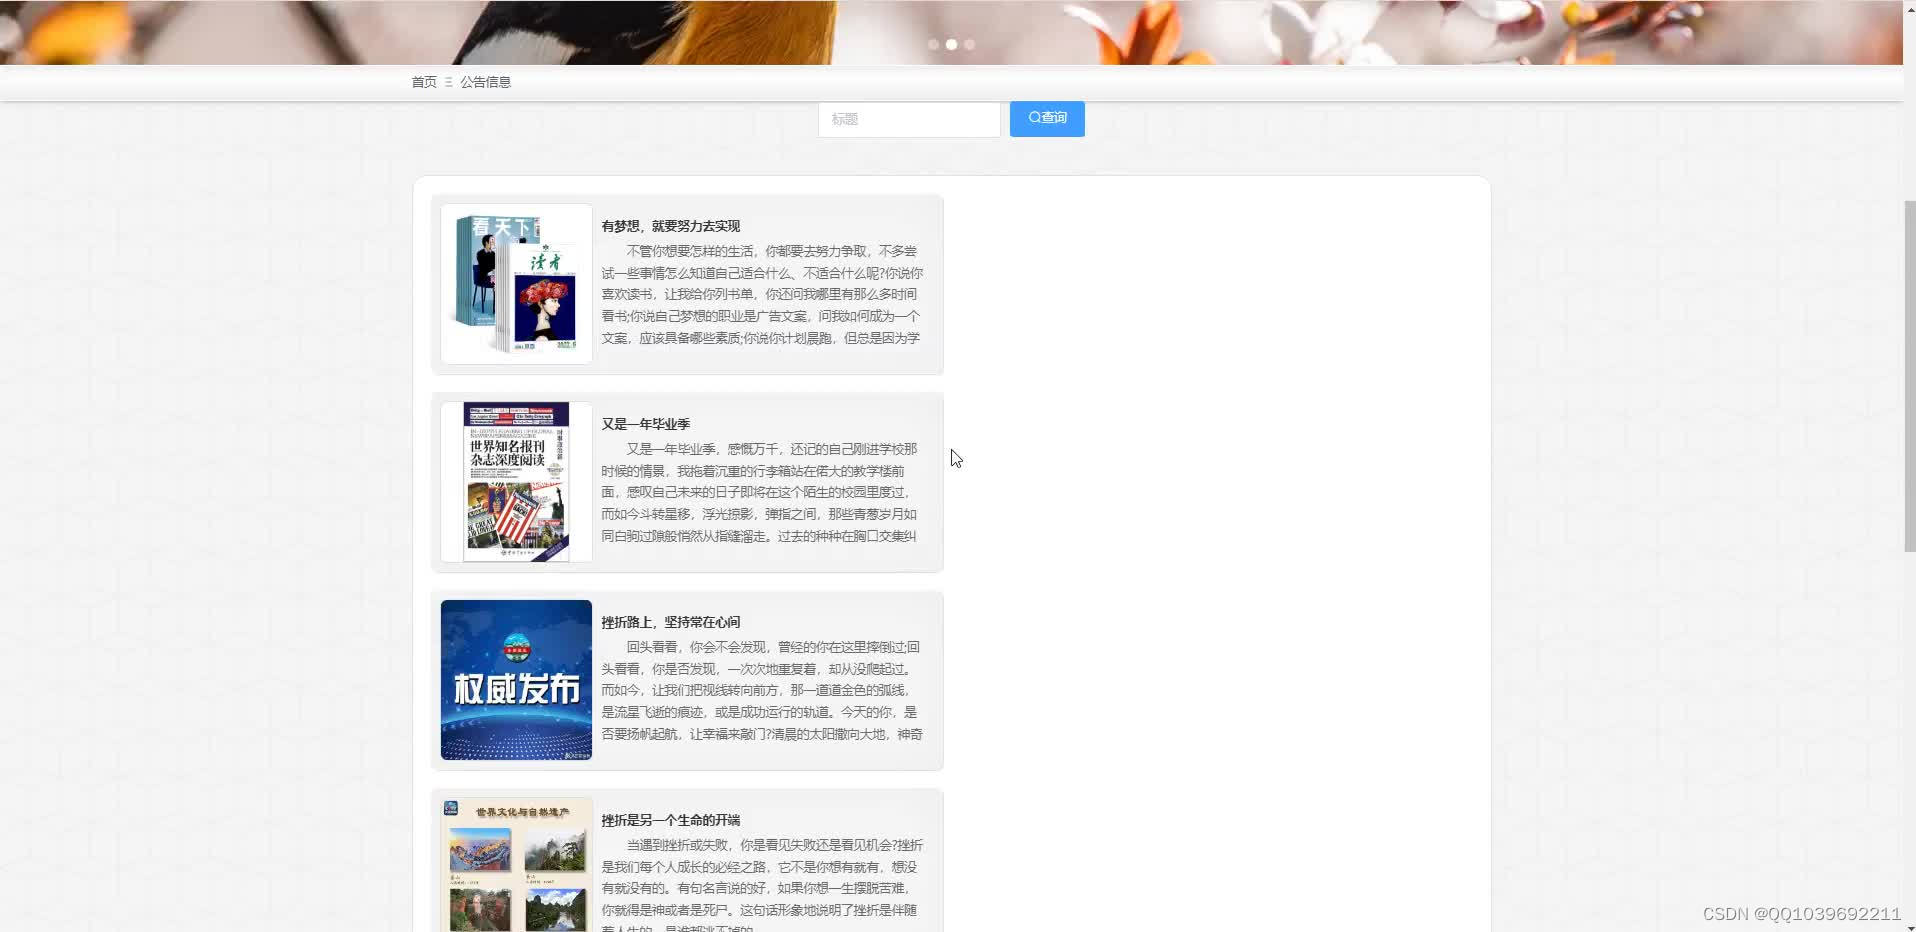Click inside the 标题 search input field
Image resolution: width=1916 pixels, height=932 pixels.
pyautogui.click(x=908, y=119)
